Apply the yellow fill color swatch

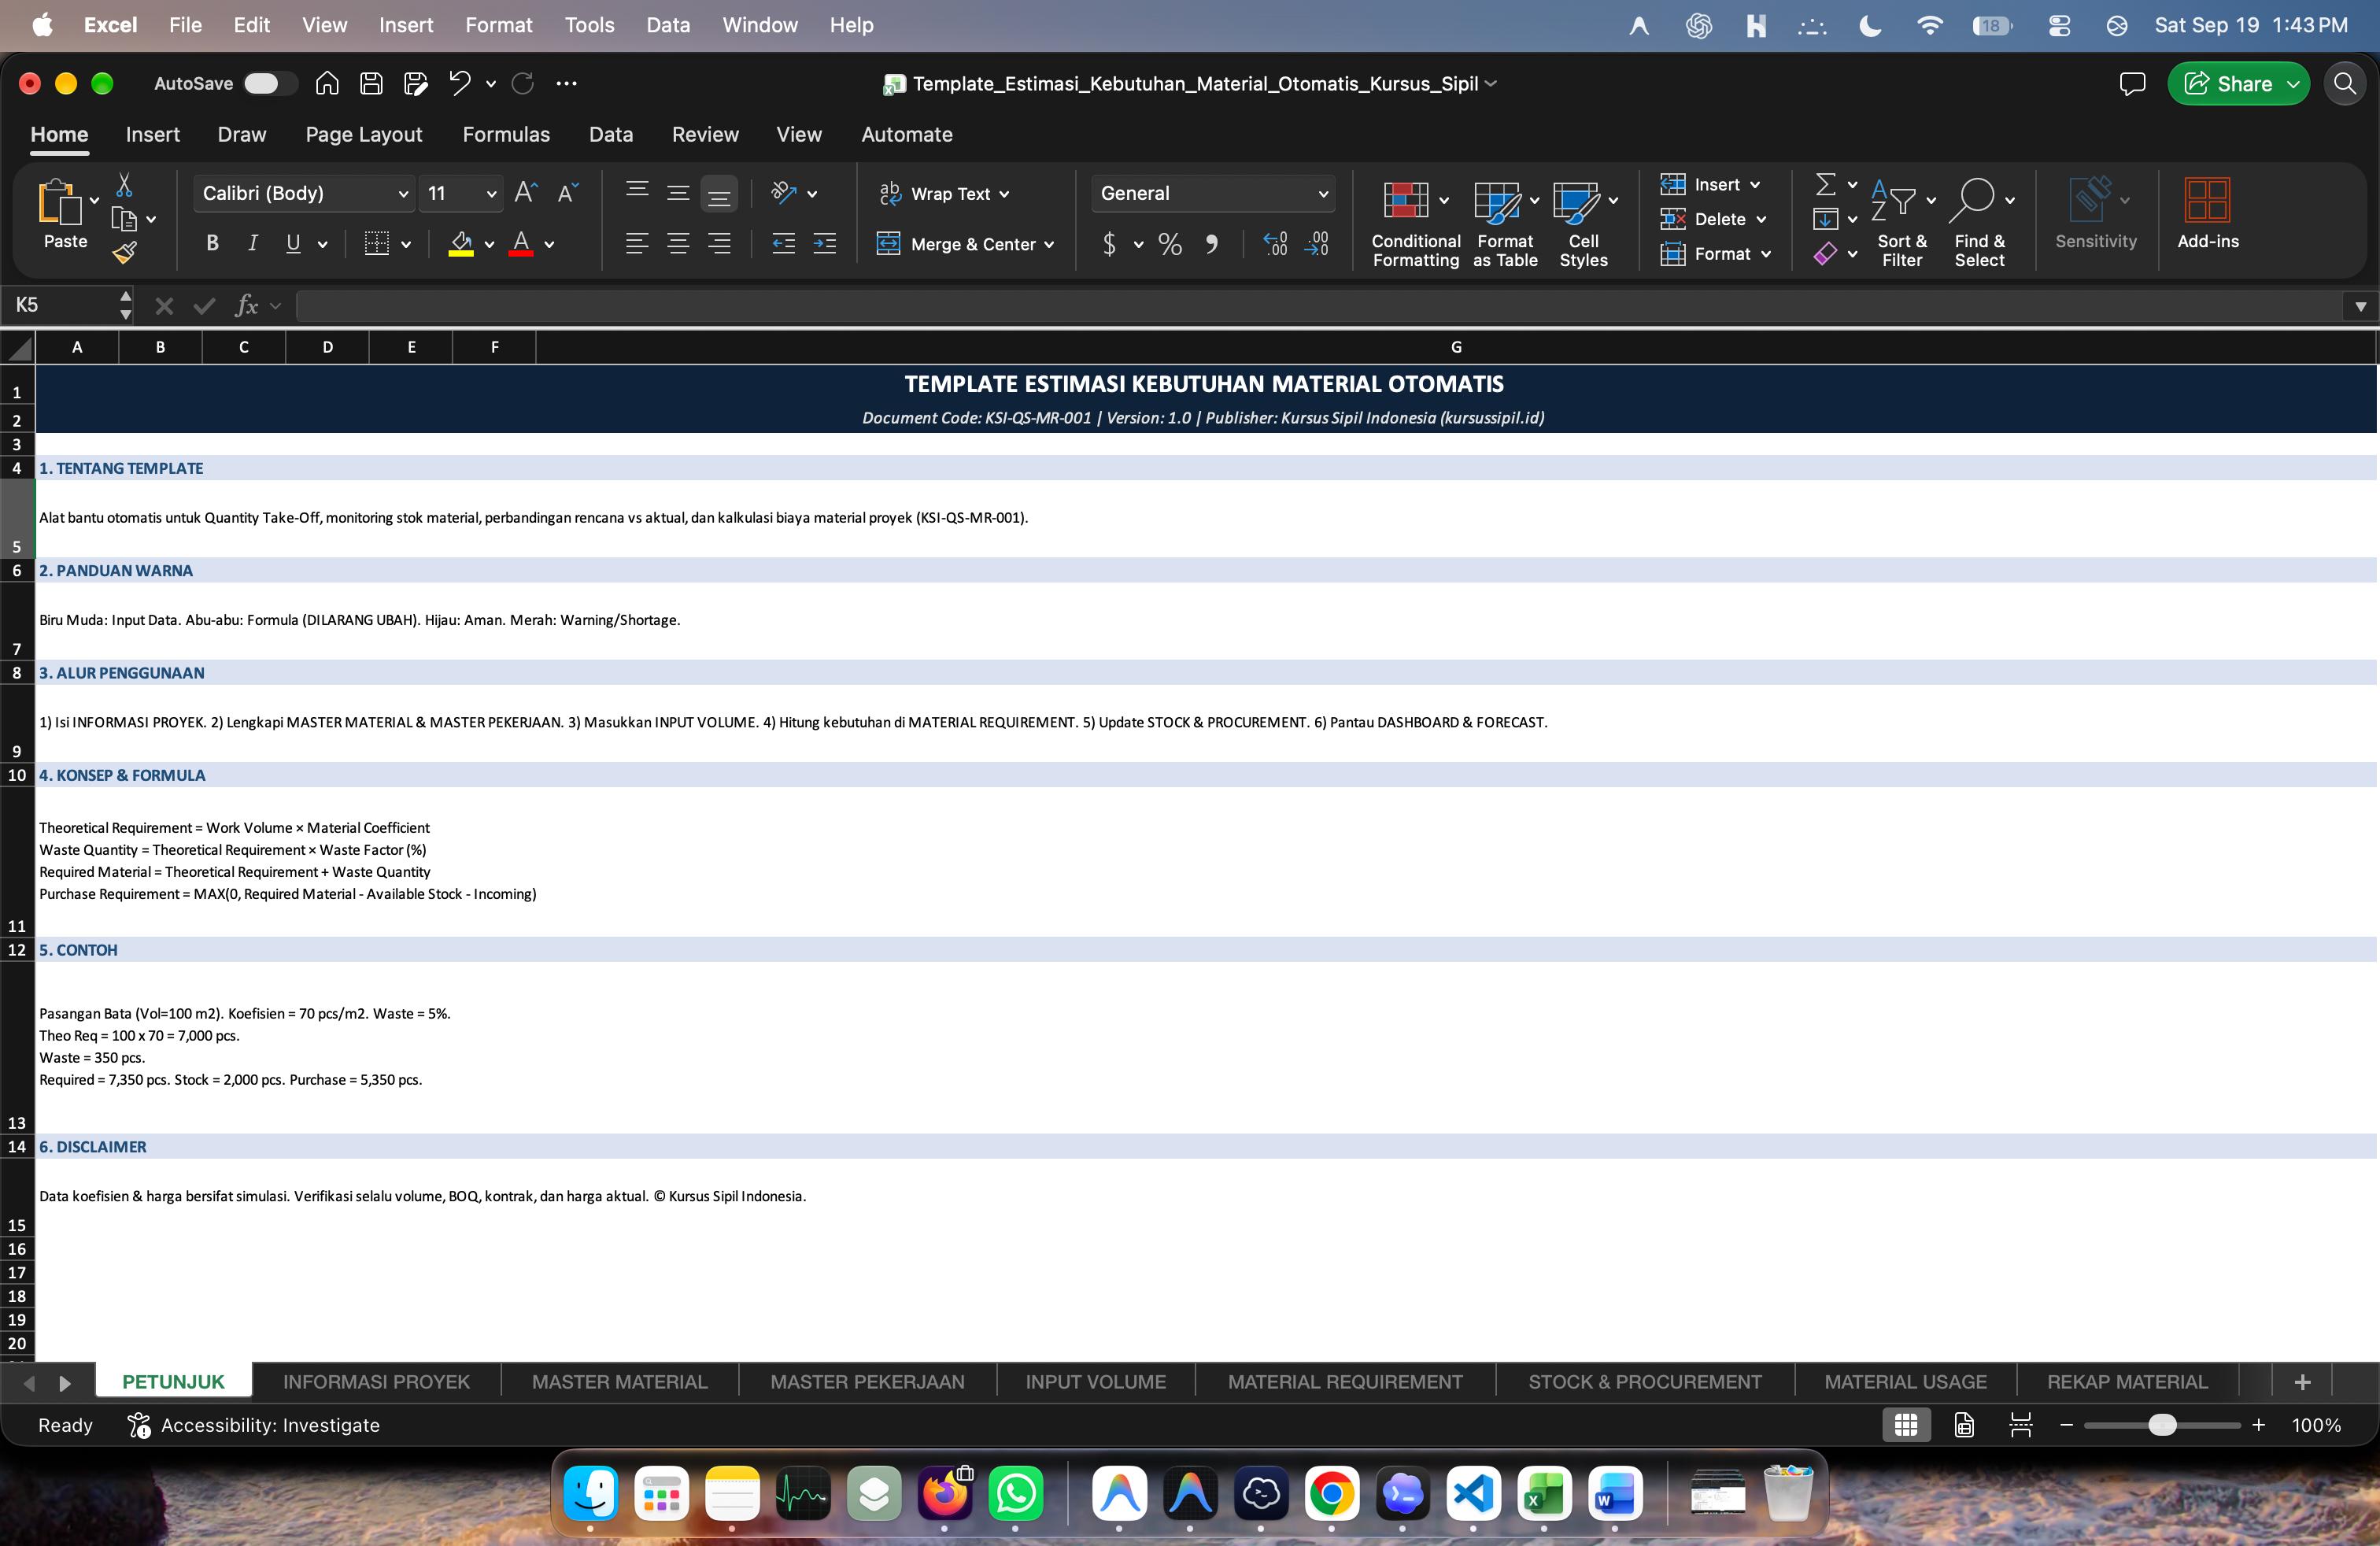[461, 244]
